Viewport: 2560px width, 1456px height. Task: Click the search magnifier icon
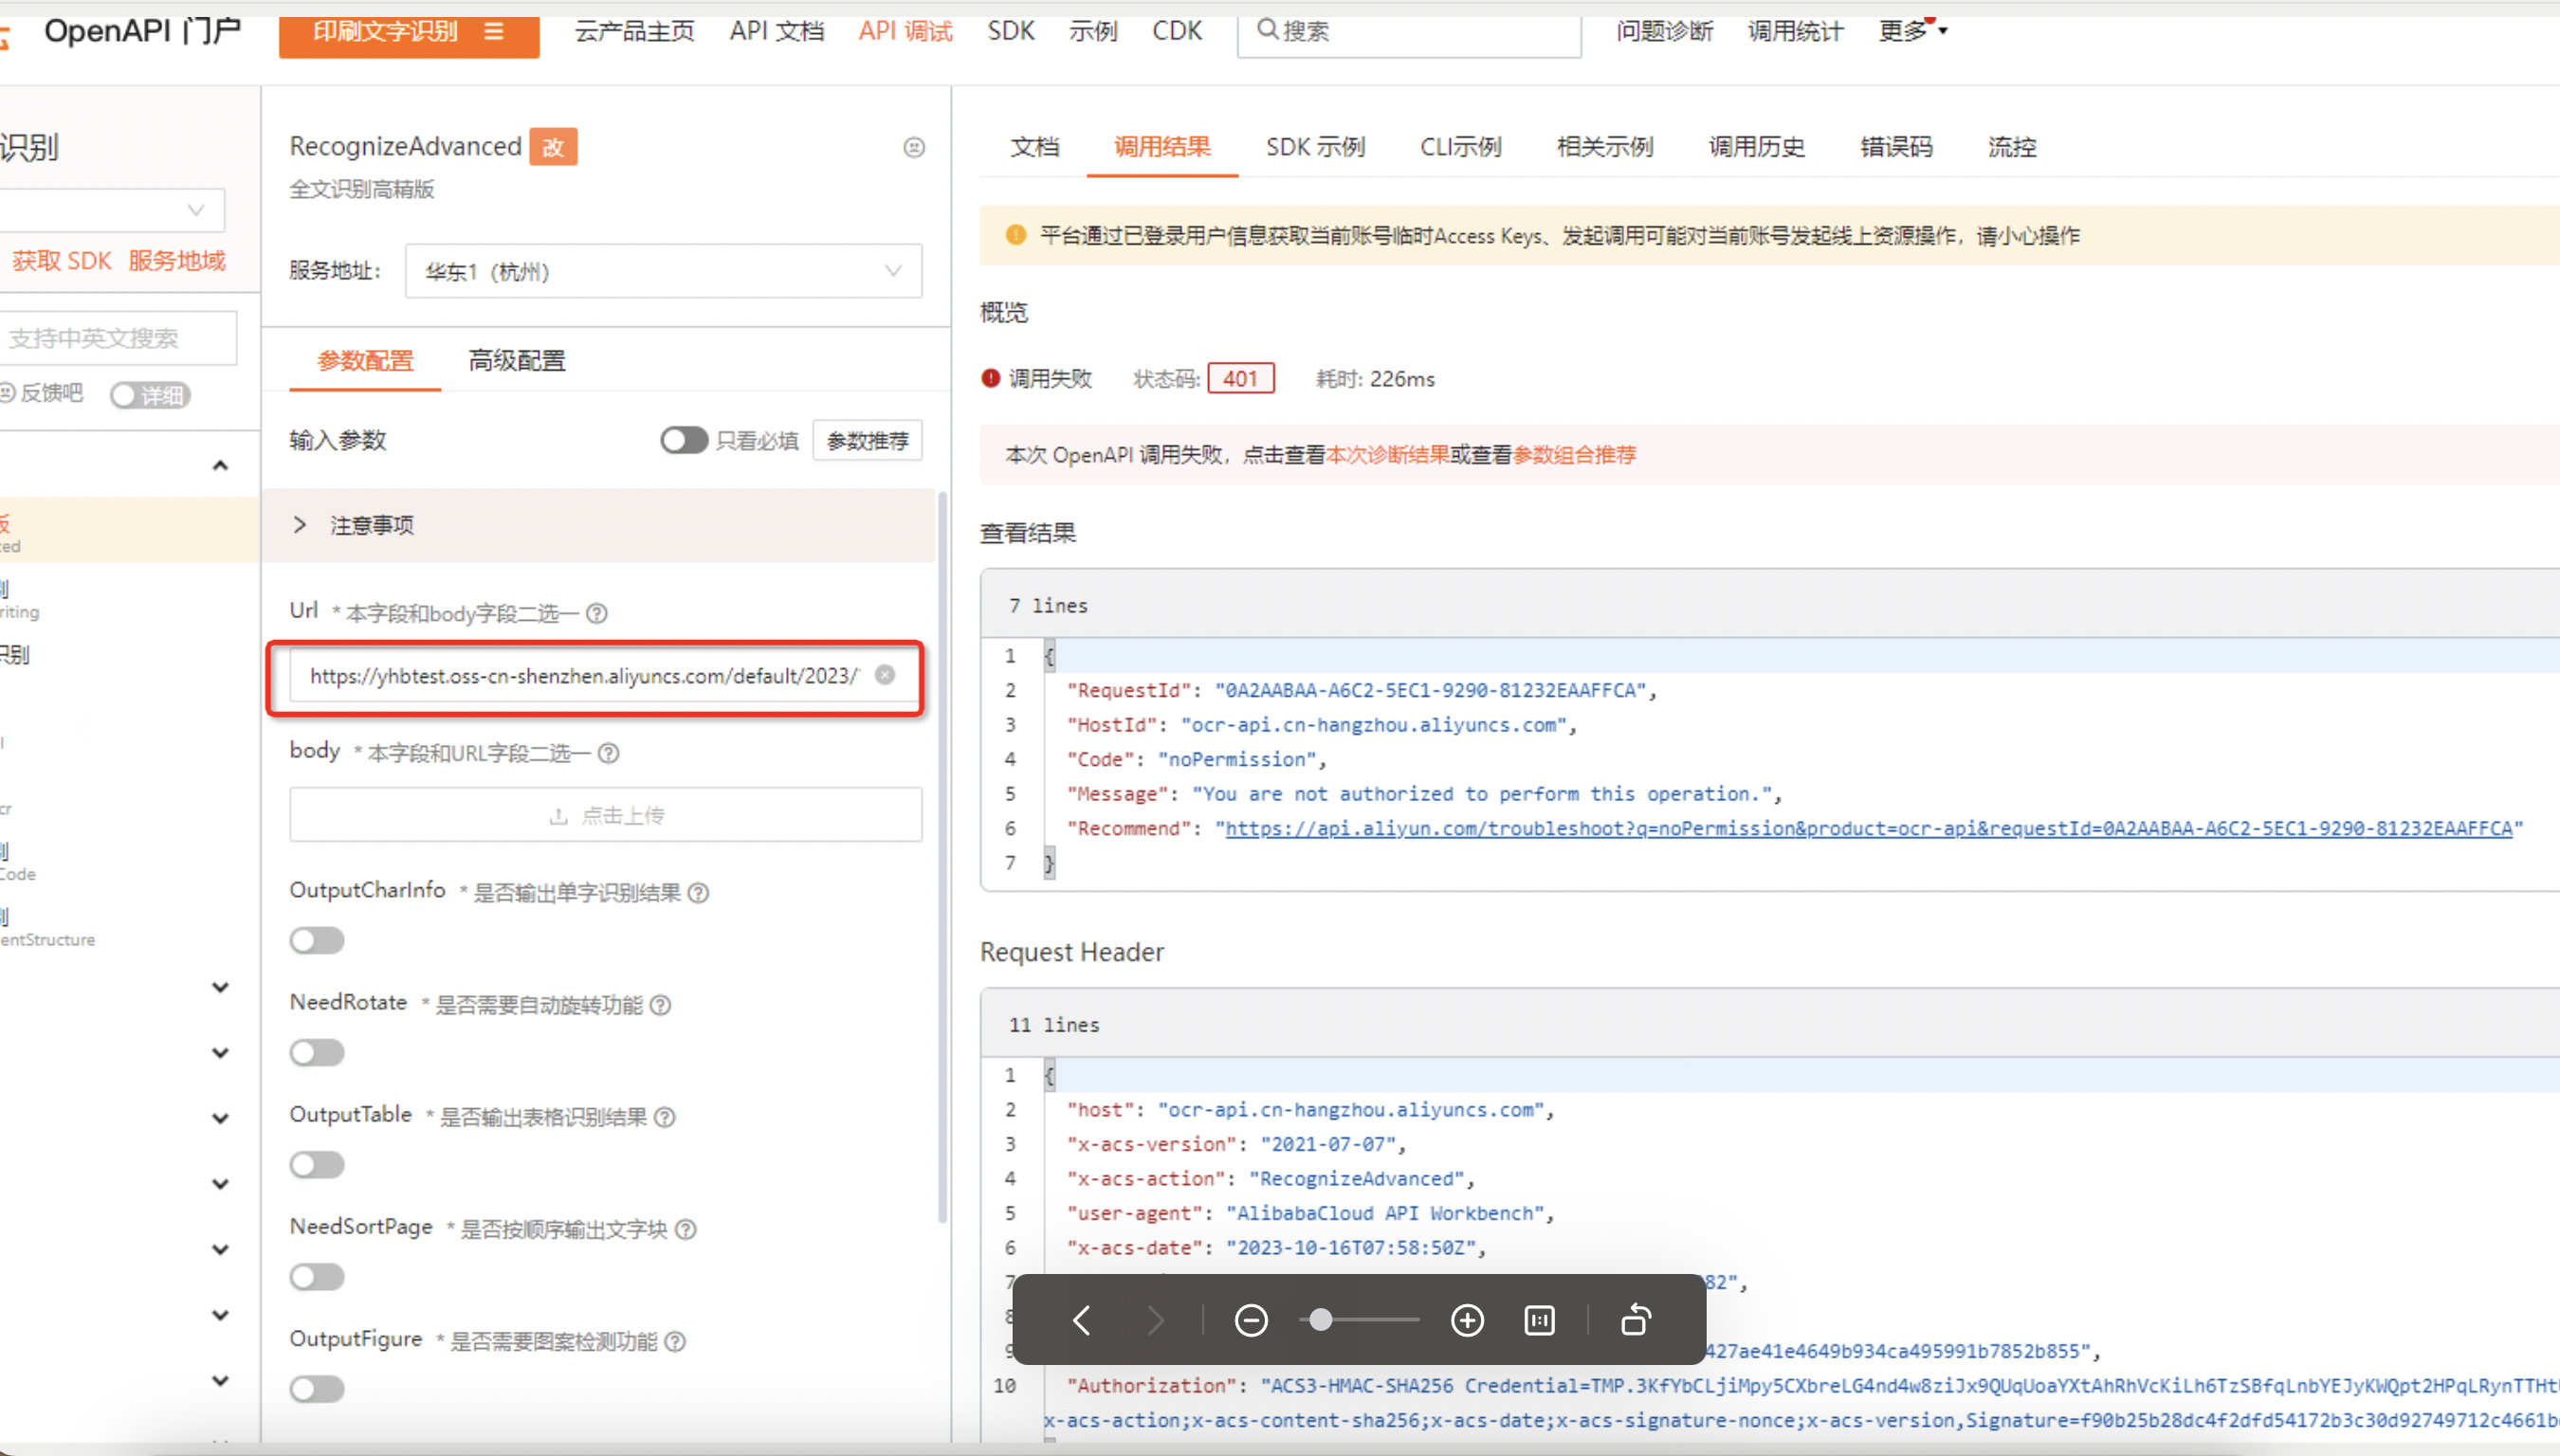(1267, 30)
